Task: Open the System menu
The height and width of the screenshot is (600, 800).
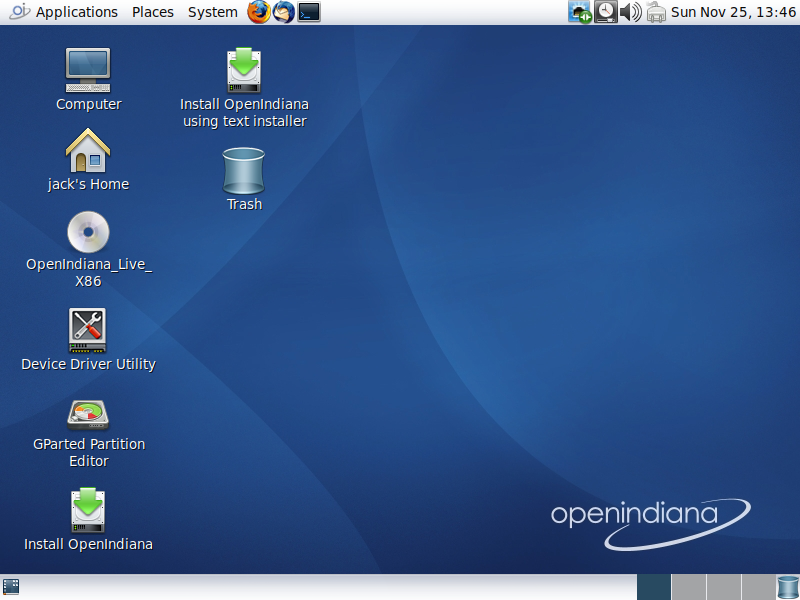Action: pyautogui.click(x=212, y=12)
